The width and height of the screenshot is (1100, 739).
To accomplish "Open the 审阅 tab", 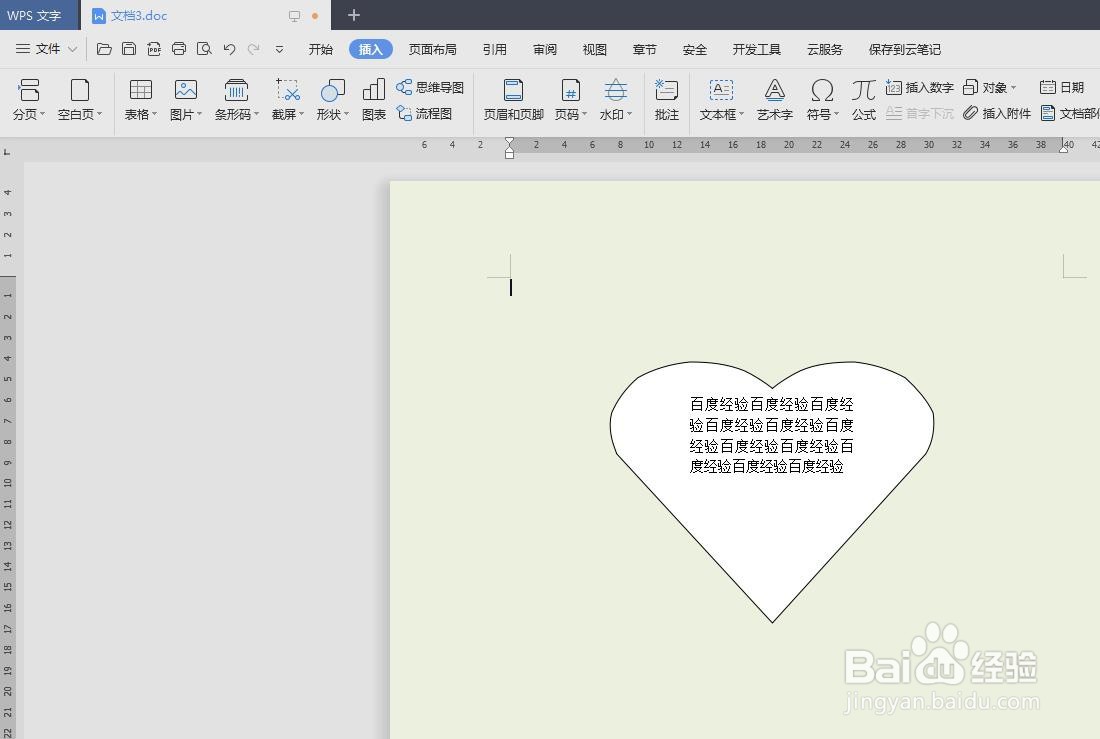I will tap(544, 49).
